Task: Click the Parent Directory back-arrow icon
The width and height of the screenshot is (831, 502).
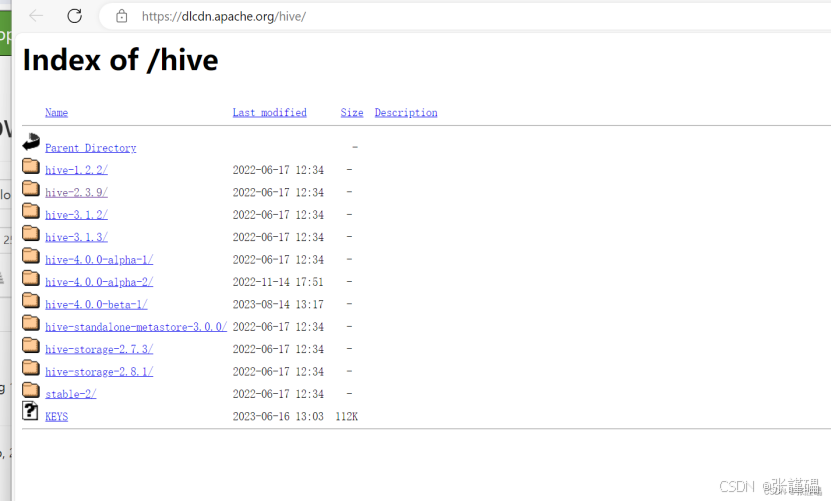Action: click(x=31, y=142)
